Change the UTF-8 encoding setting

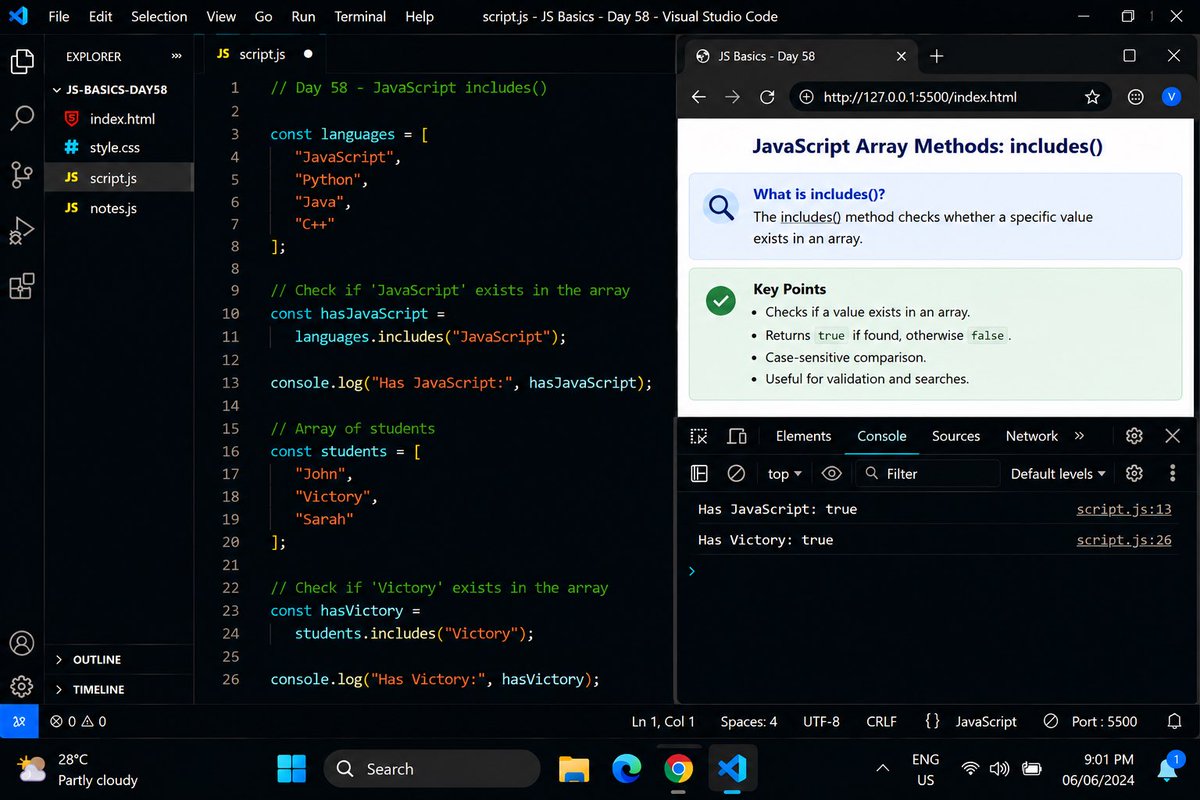tap(821, 721)
